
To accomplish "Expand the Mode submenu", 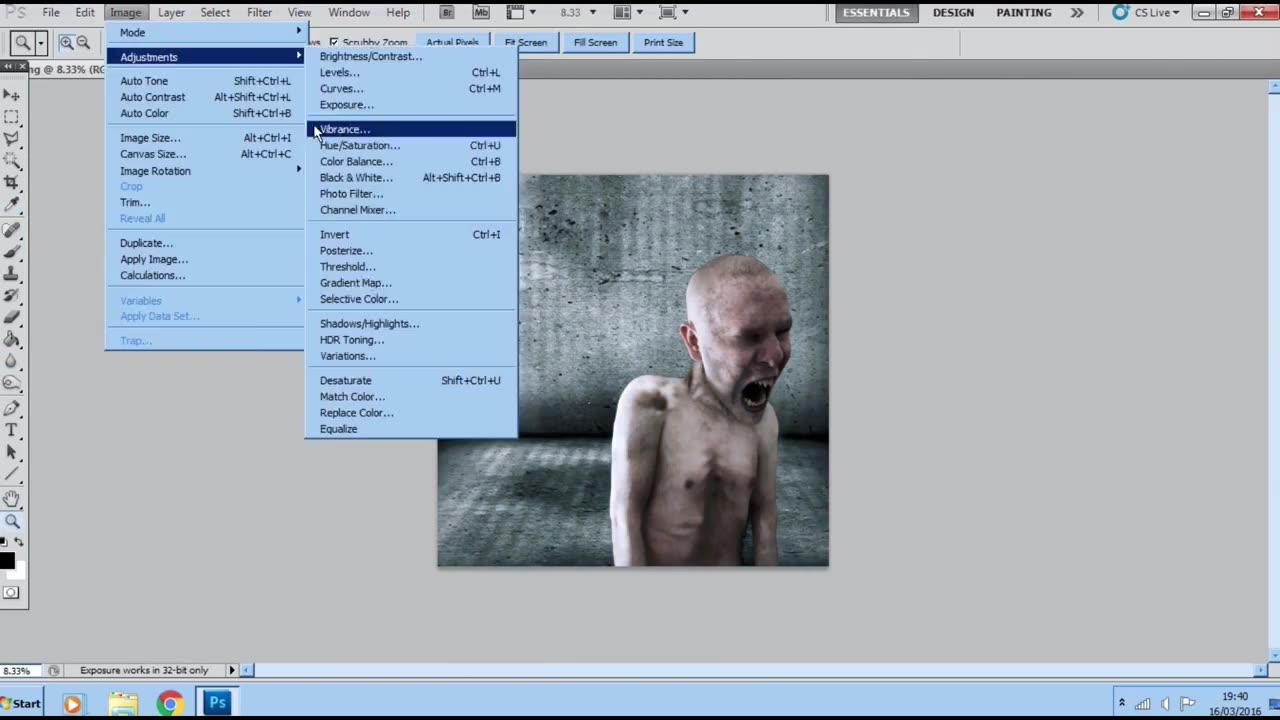I will [206, 32].
